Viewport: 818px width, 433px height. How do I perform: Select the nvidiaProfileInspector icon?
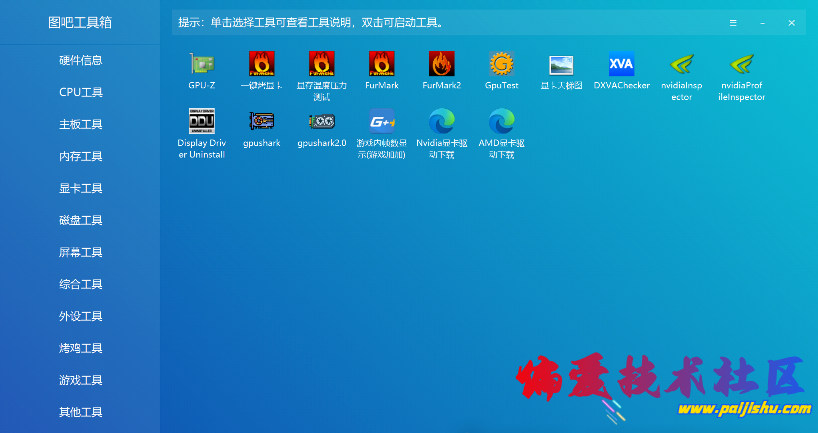pos(742,65)
